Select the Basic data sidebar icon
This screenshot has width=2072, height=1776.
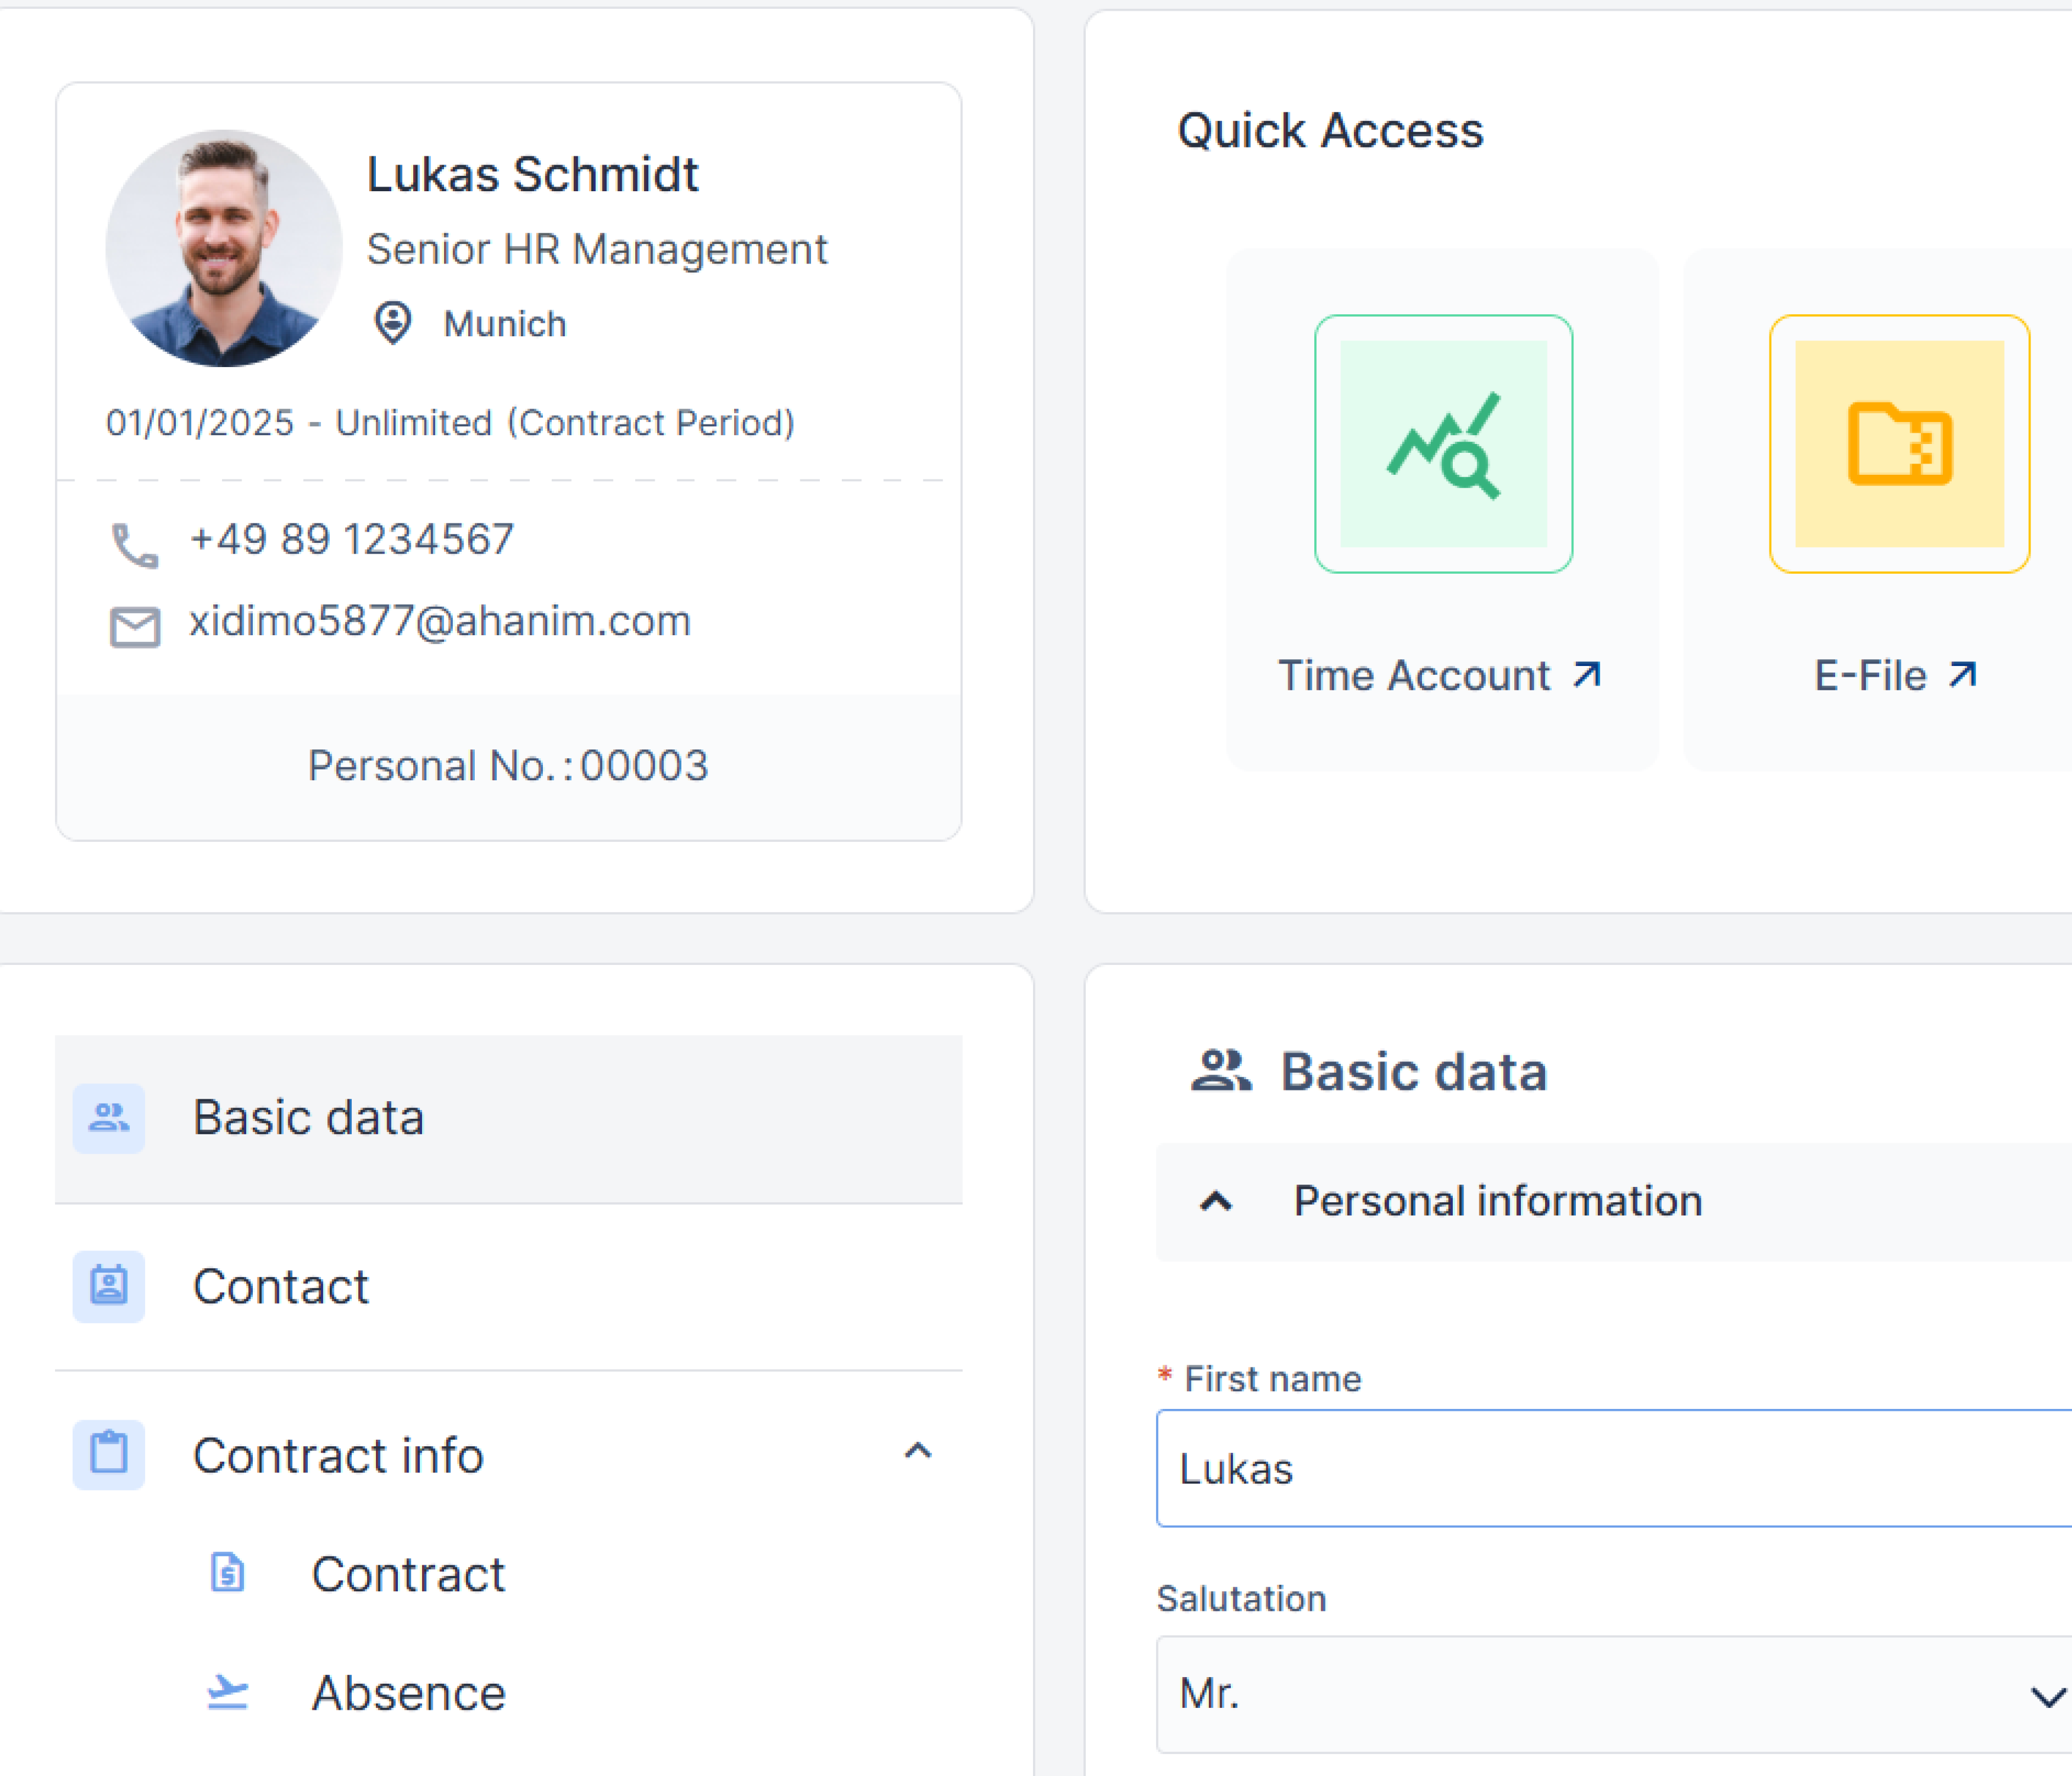point(108,1118)
